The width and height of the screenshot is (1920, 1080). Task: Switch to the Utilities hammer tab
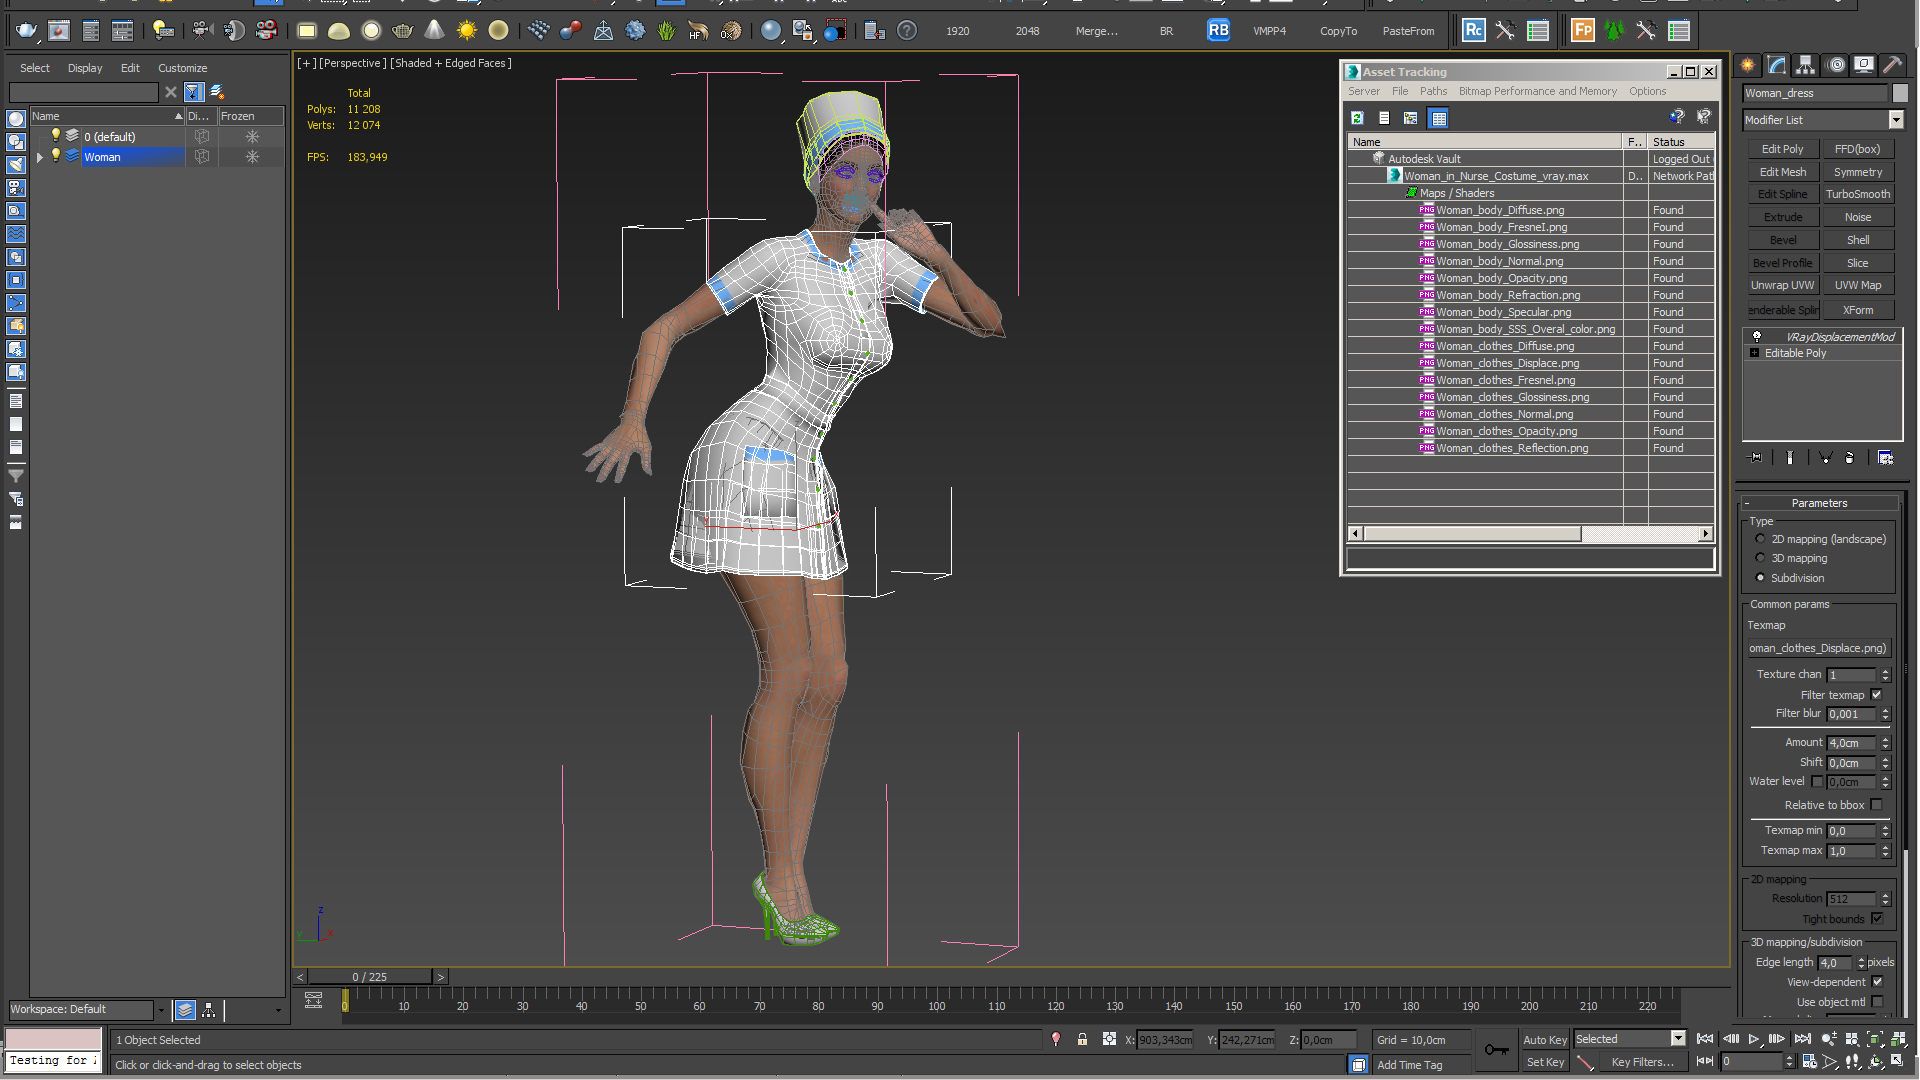(1893, 65)
